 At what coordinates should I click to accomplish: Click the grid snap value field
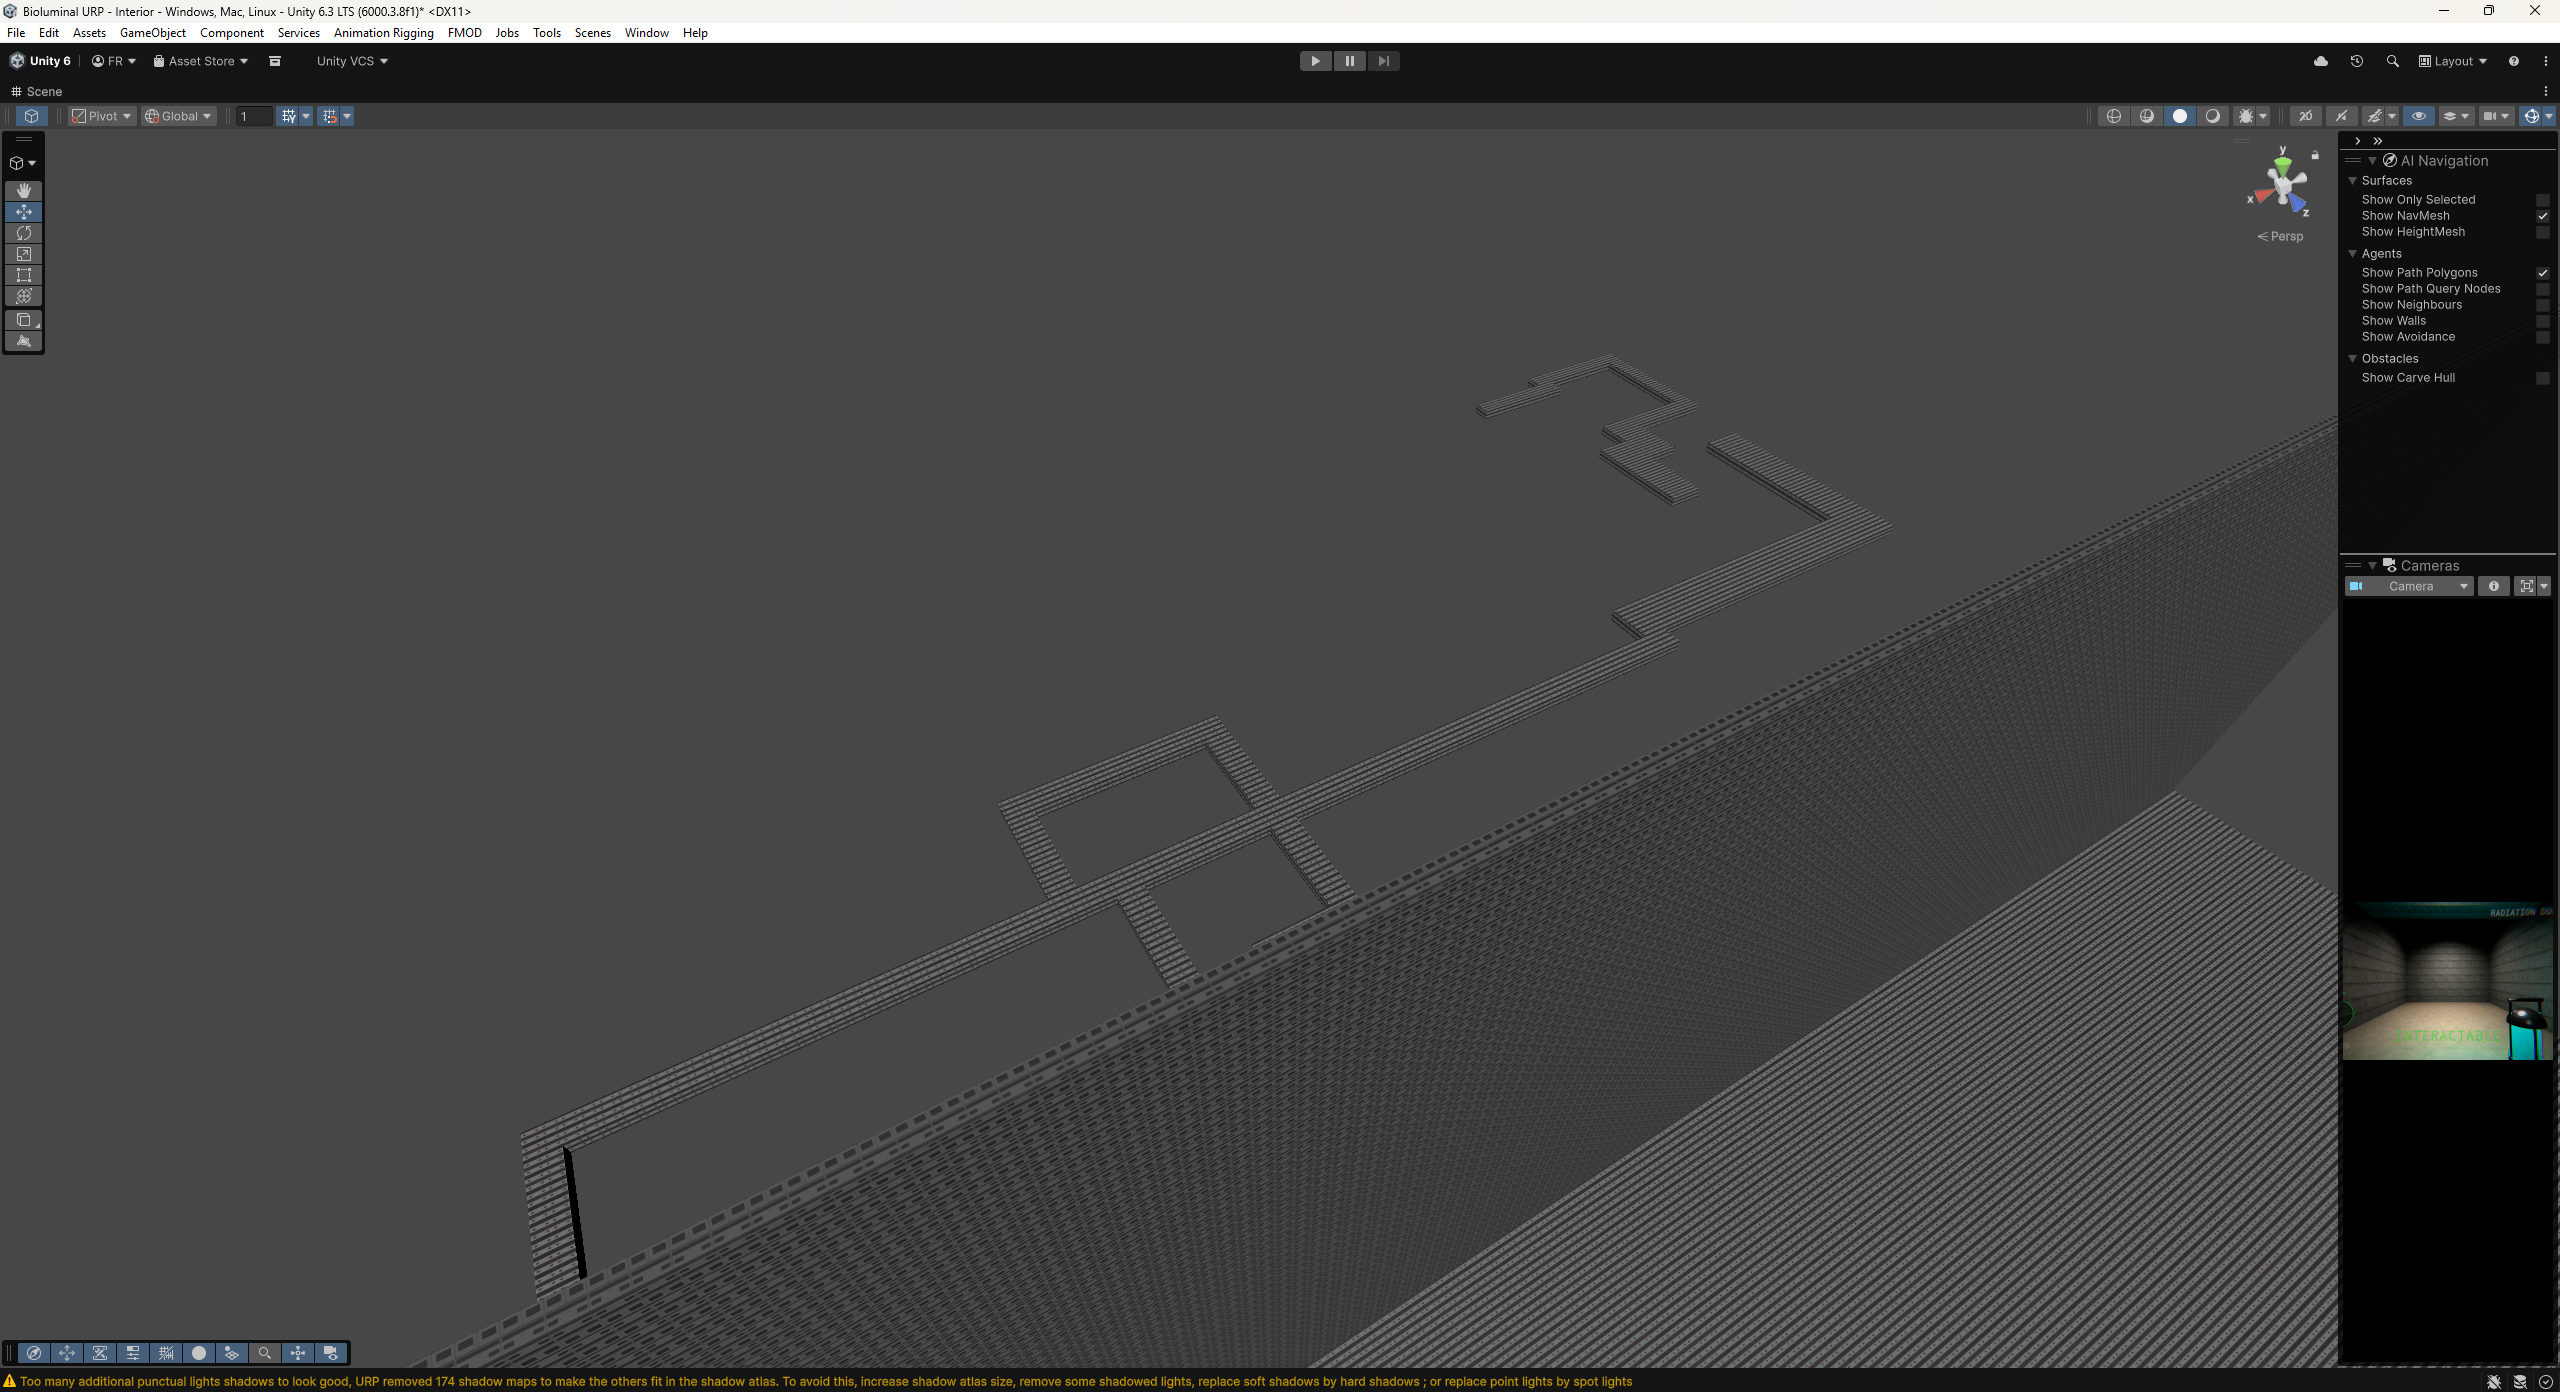pos(254,116)
